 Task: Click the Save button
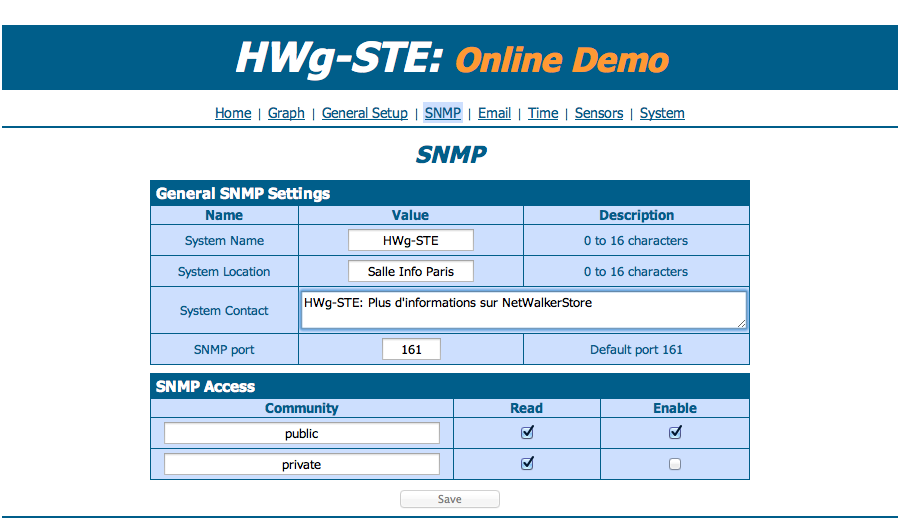click(x=450, y=499)
